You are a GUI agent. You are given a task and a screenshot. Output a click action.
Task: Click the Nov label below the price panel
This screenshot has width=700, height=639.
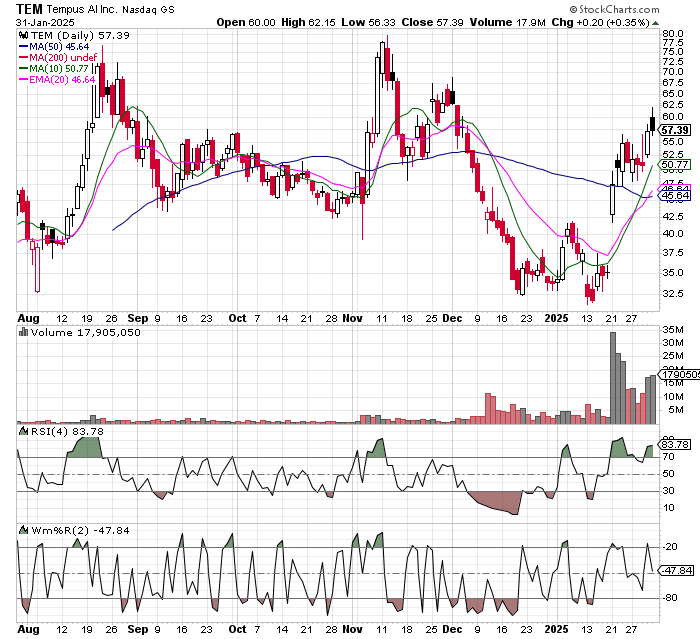[352, 318]
